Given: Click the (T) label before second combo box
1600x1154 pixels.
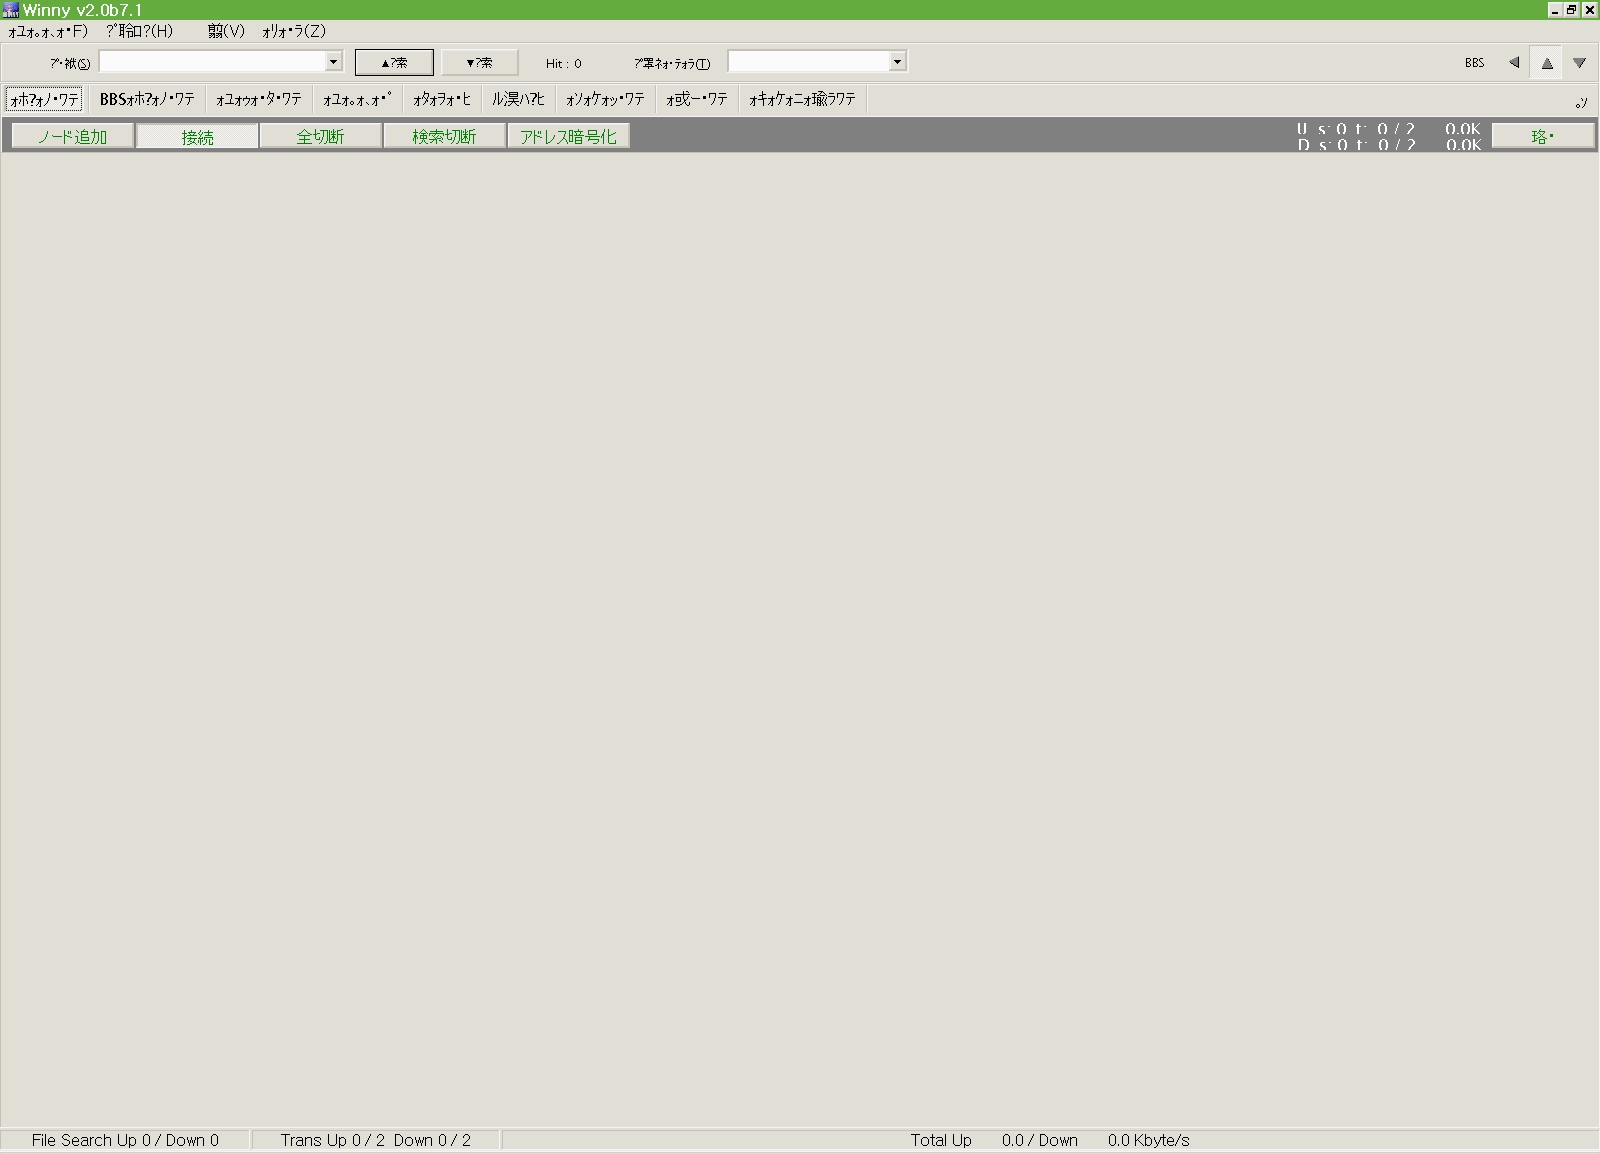Looking at the screenshot, I should click(x=672, y=63).
